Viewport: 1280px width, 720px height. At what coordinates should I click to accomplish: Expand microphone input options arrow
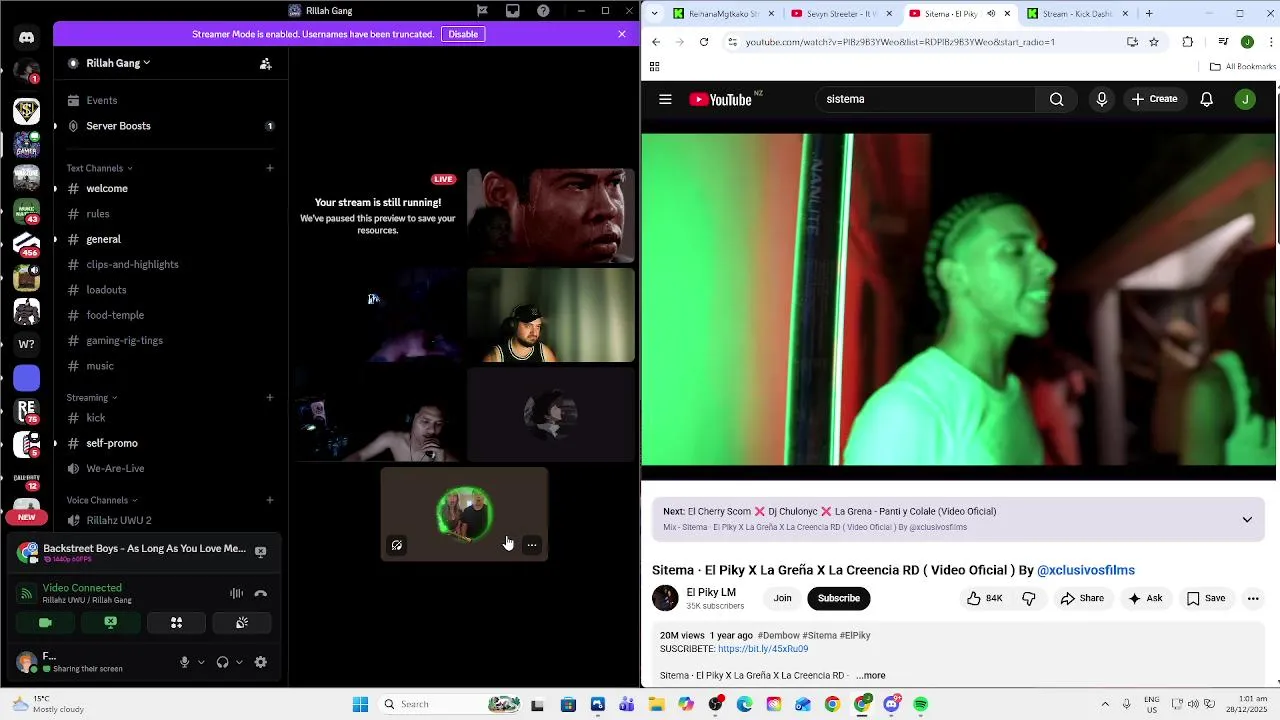[201, 662]
